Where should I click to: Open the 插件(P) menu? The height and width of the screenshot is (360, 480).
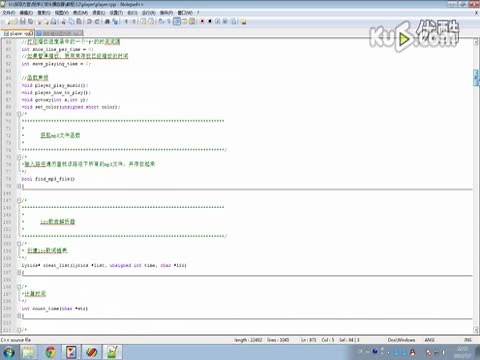click(166, 13)
